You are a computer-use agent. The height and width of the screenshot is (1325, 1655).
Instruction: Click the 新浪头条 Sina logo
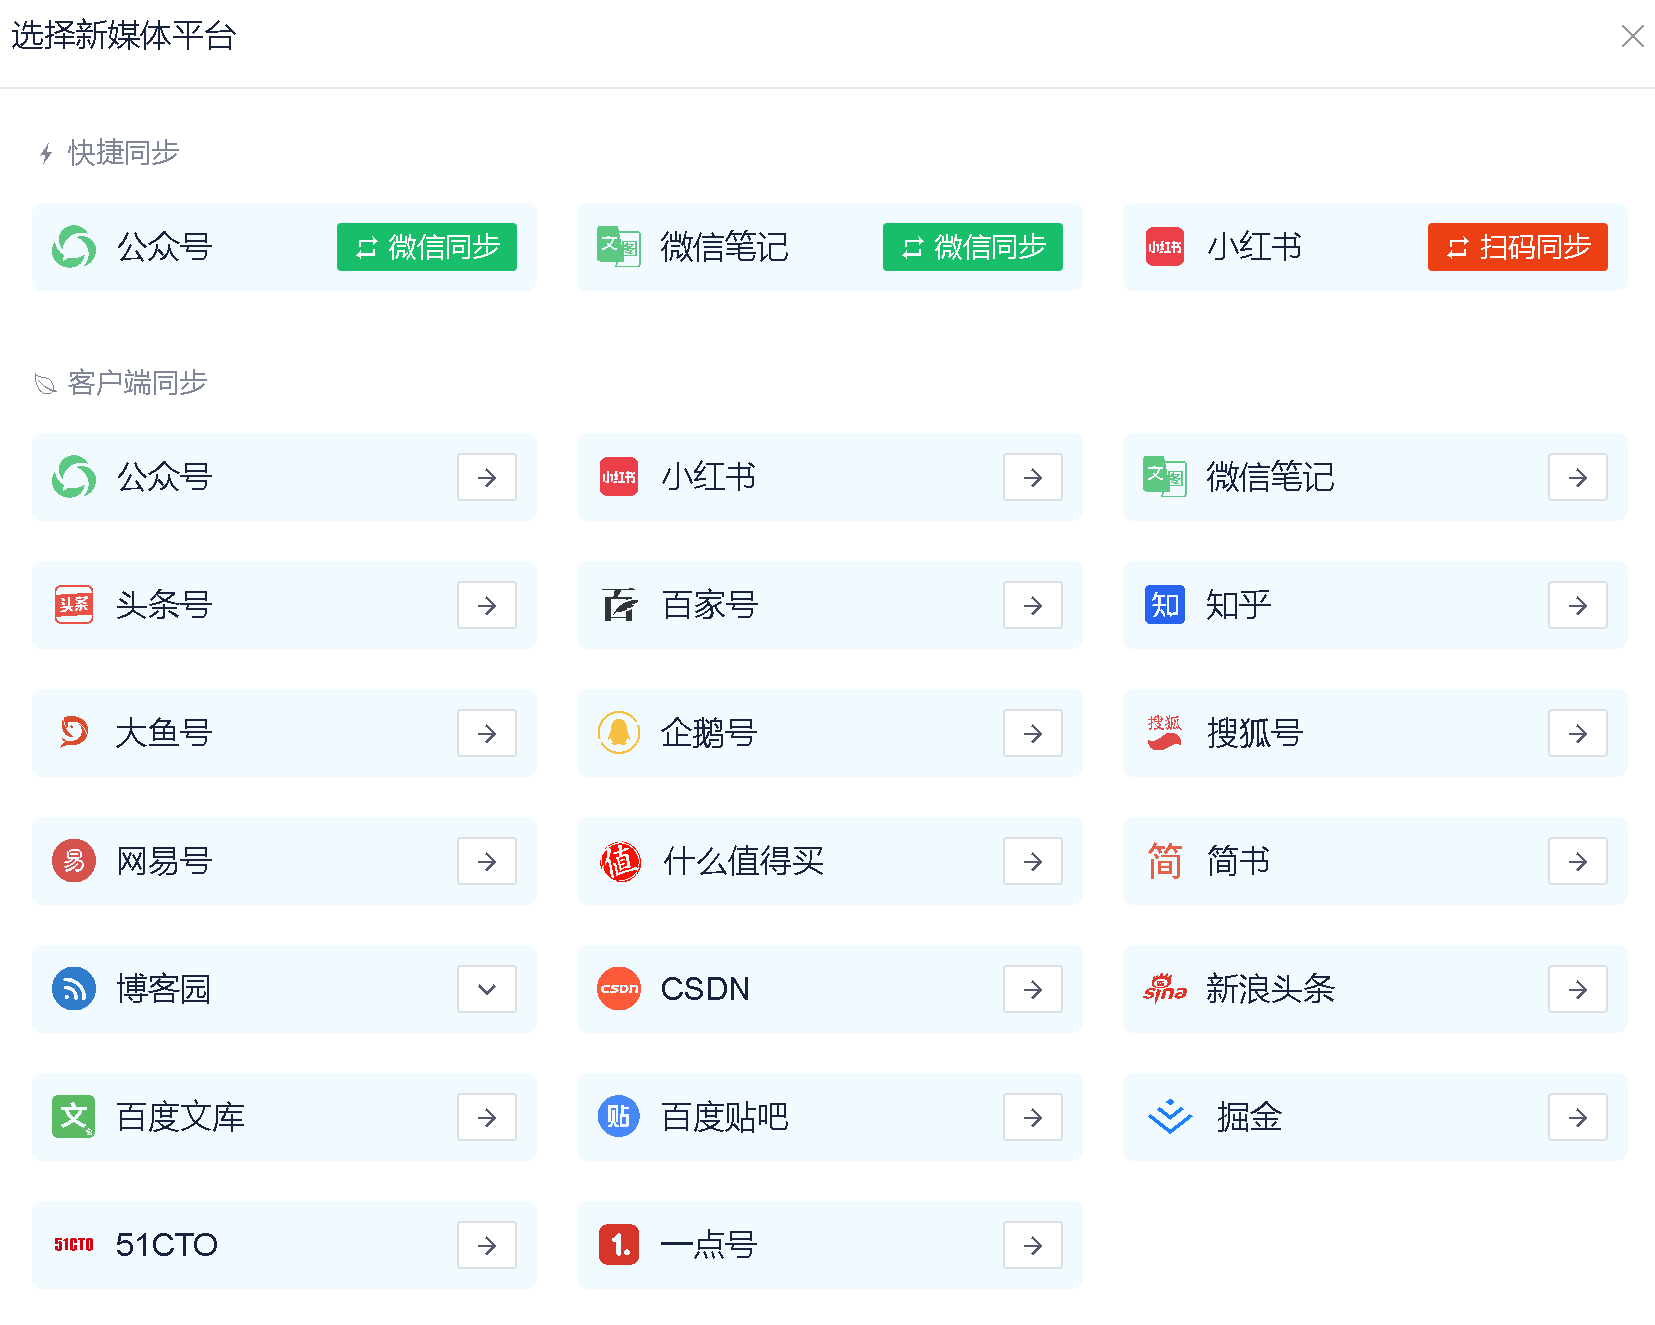1164,989
